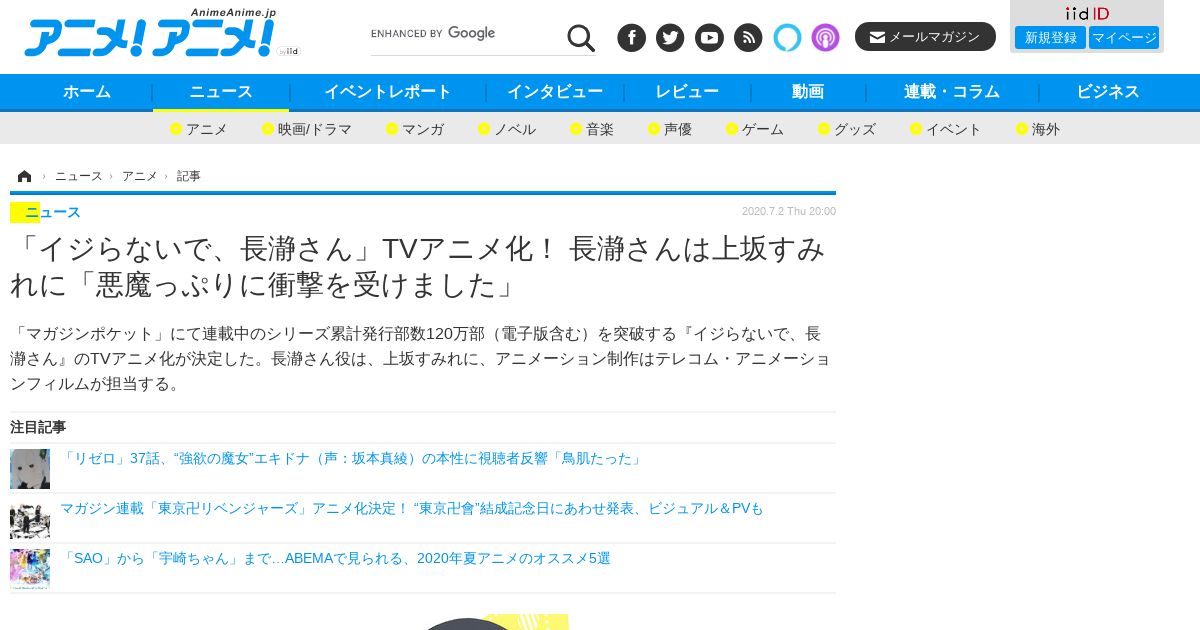
Task: Open the SAO ABEMA 2020年夏アニメ article link
Action: tap(335, 558)
